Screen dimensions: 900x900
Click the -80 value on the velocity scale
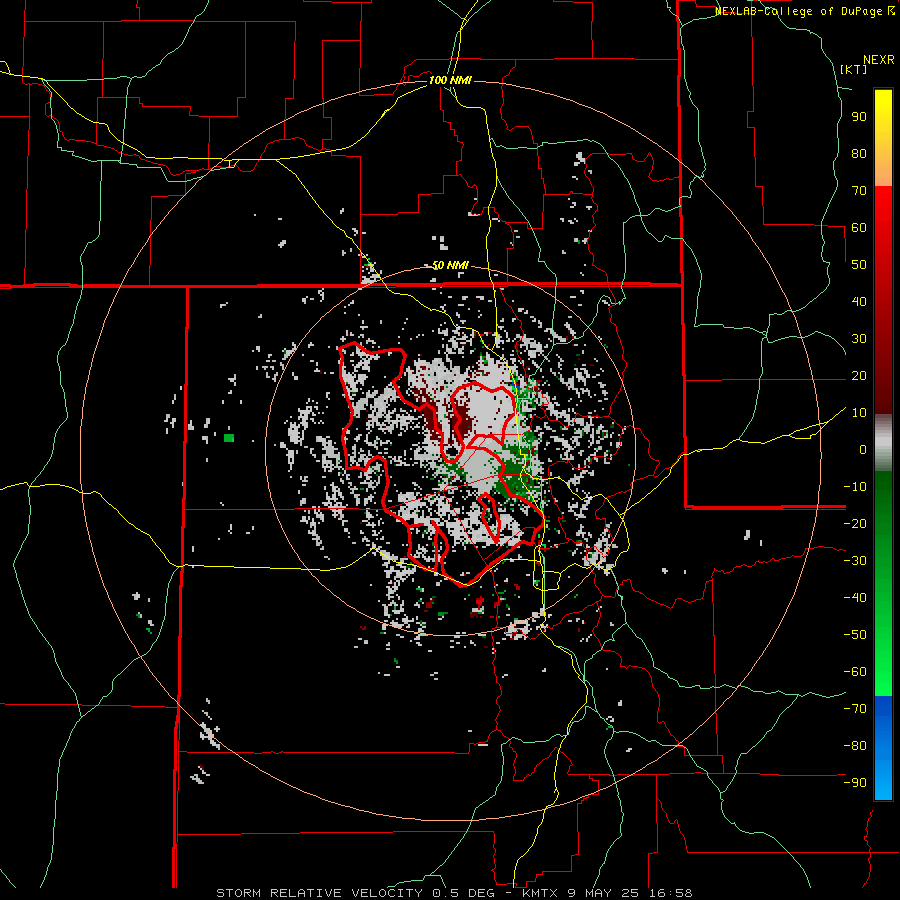pyautogui.click(x=855, y=746)
